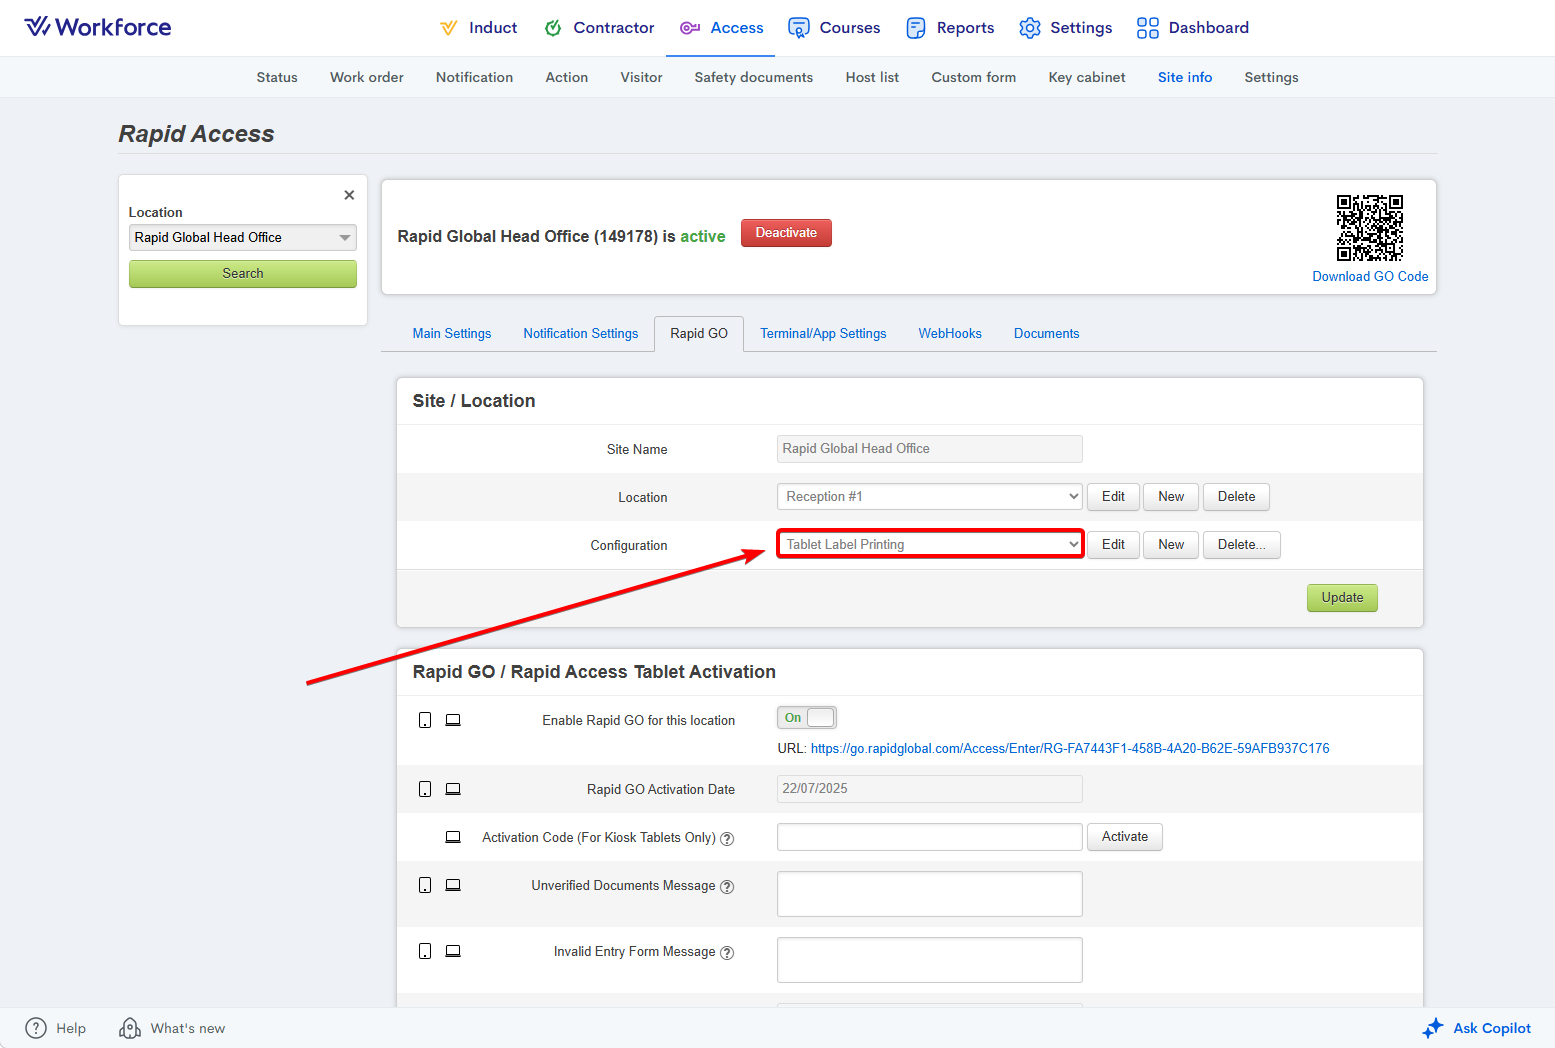Click the Dashboard grid icon
Viewport: 1555px width, 1048px height.
pos(1148,28)
